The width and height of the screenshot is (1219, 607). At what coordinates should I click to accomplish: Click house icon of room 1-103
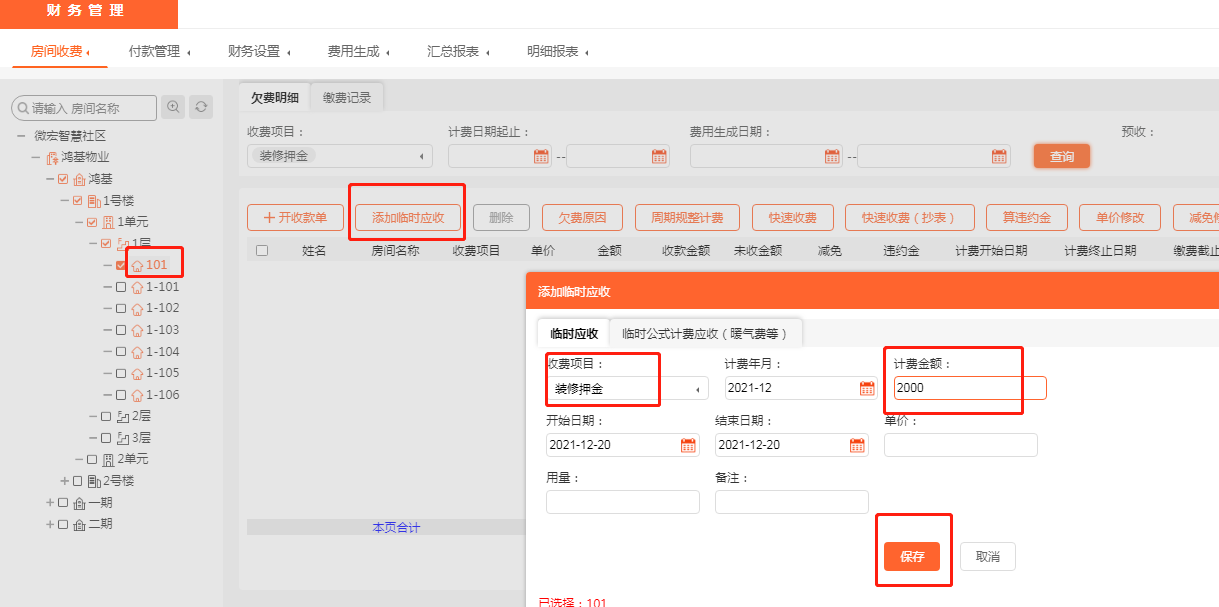tap(137, 330)
